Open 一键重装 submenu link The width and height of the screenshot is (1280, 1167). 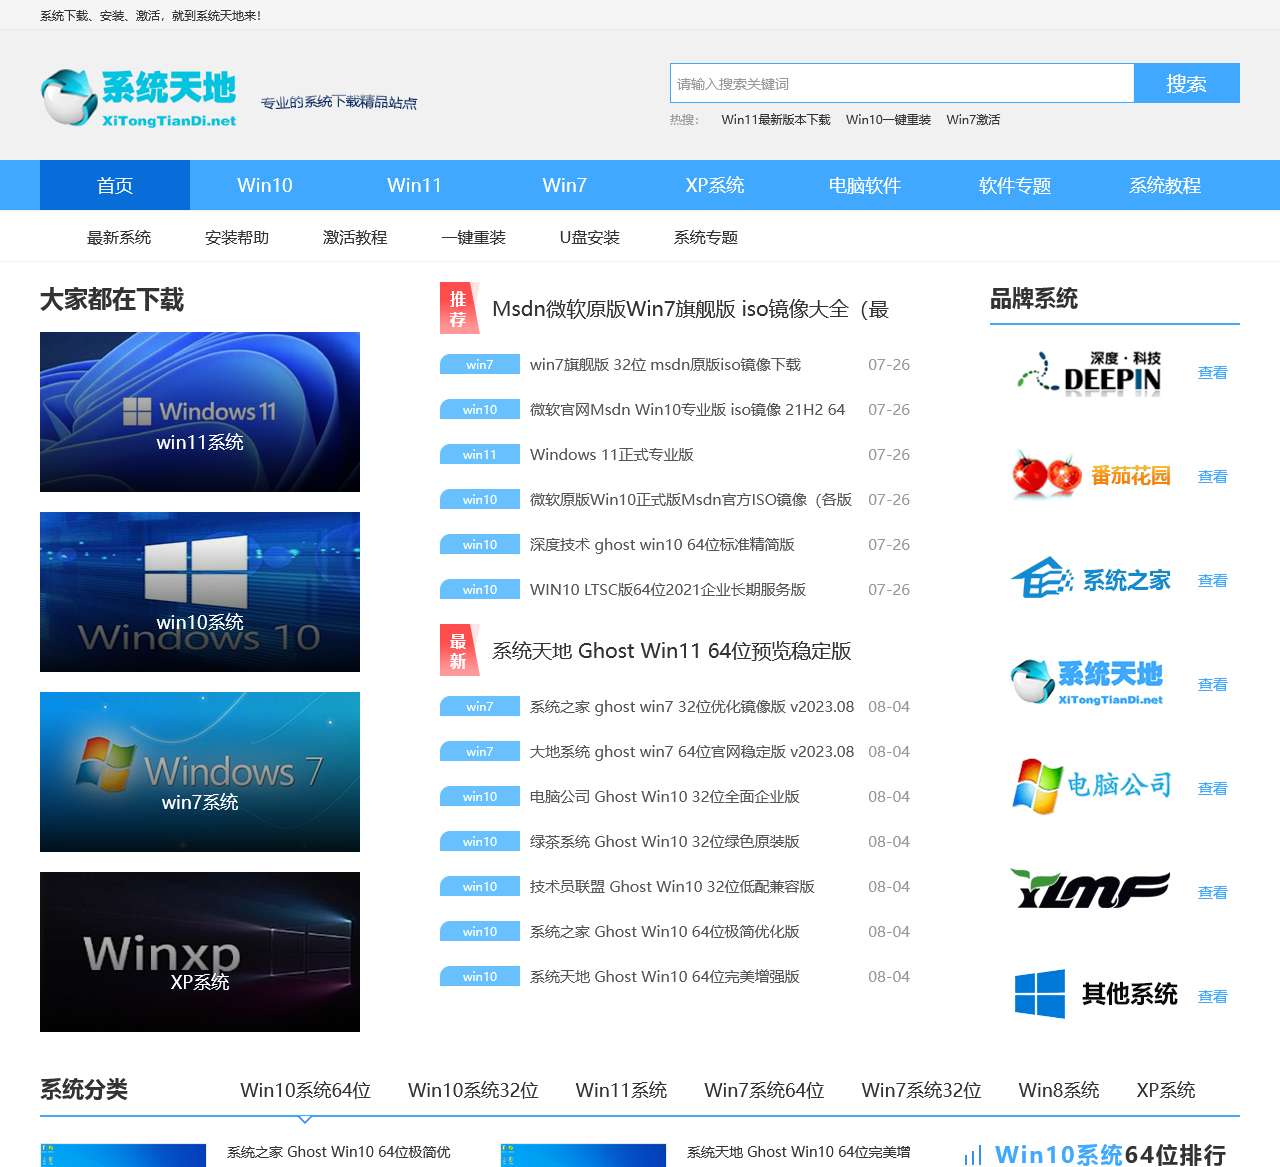(474, 237)
